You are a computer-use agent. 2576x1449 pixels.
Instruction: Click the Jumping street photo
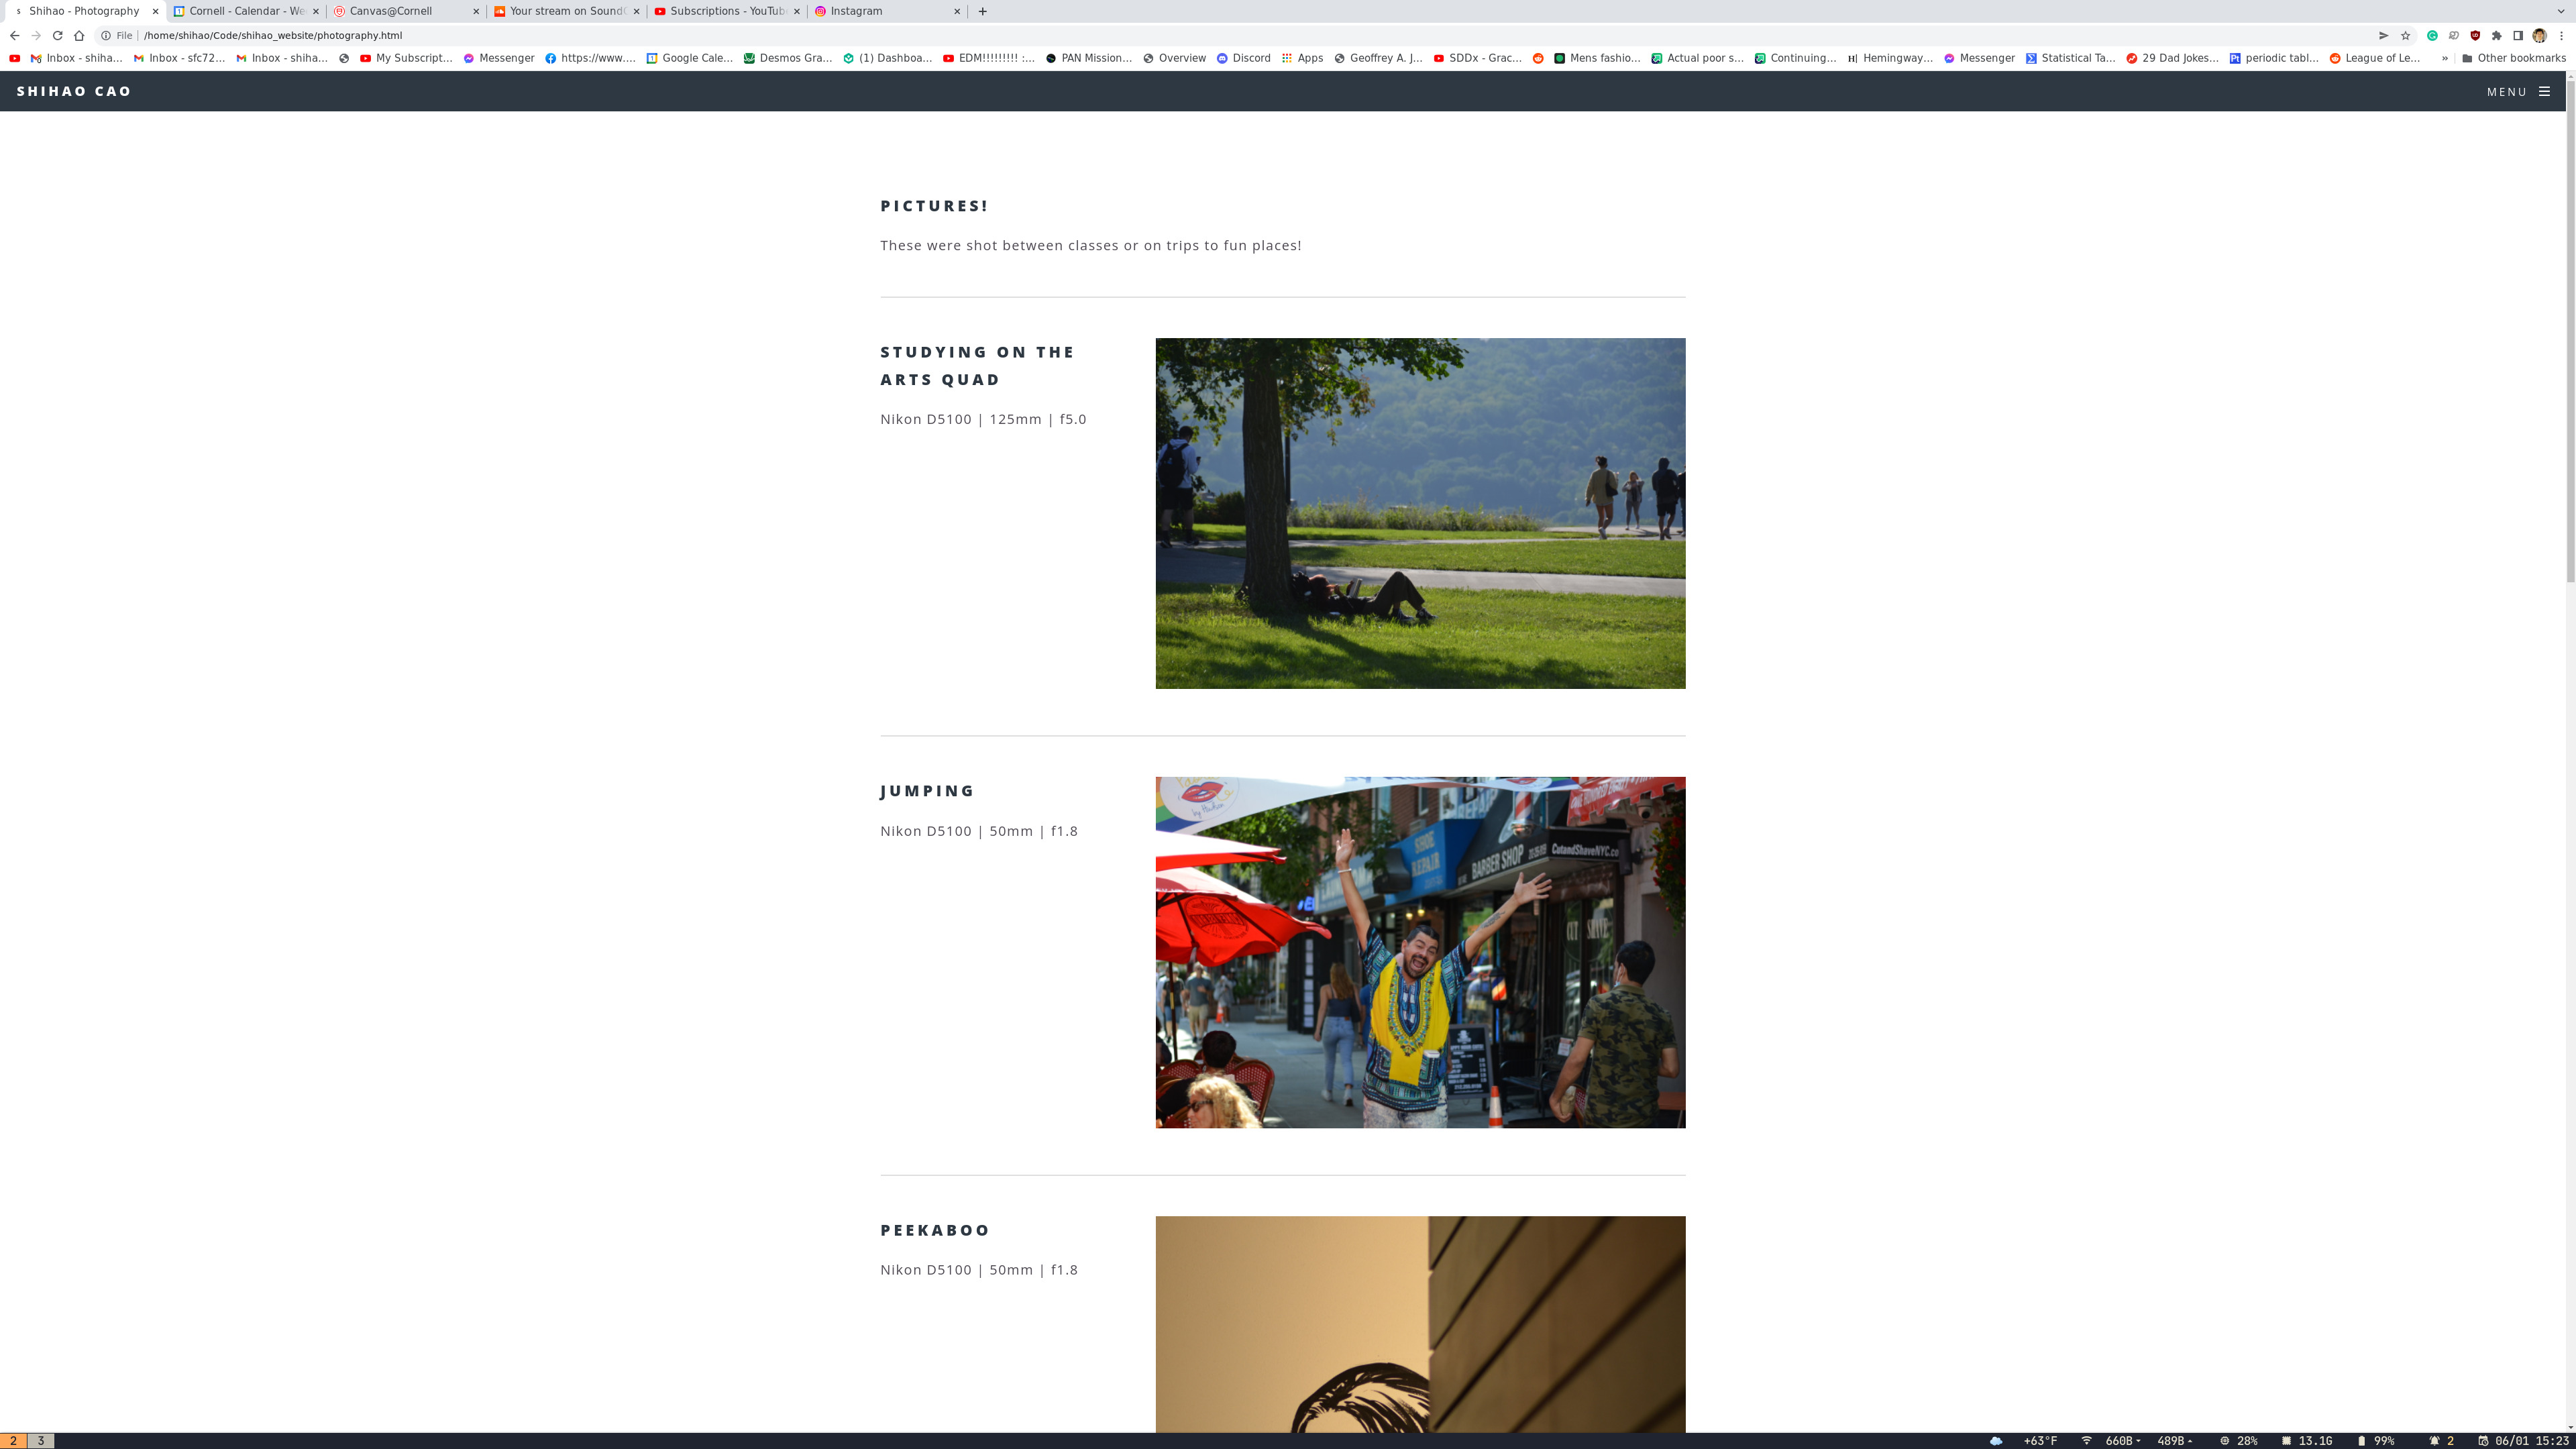point(1420,952)
